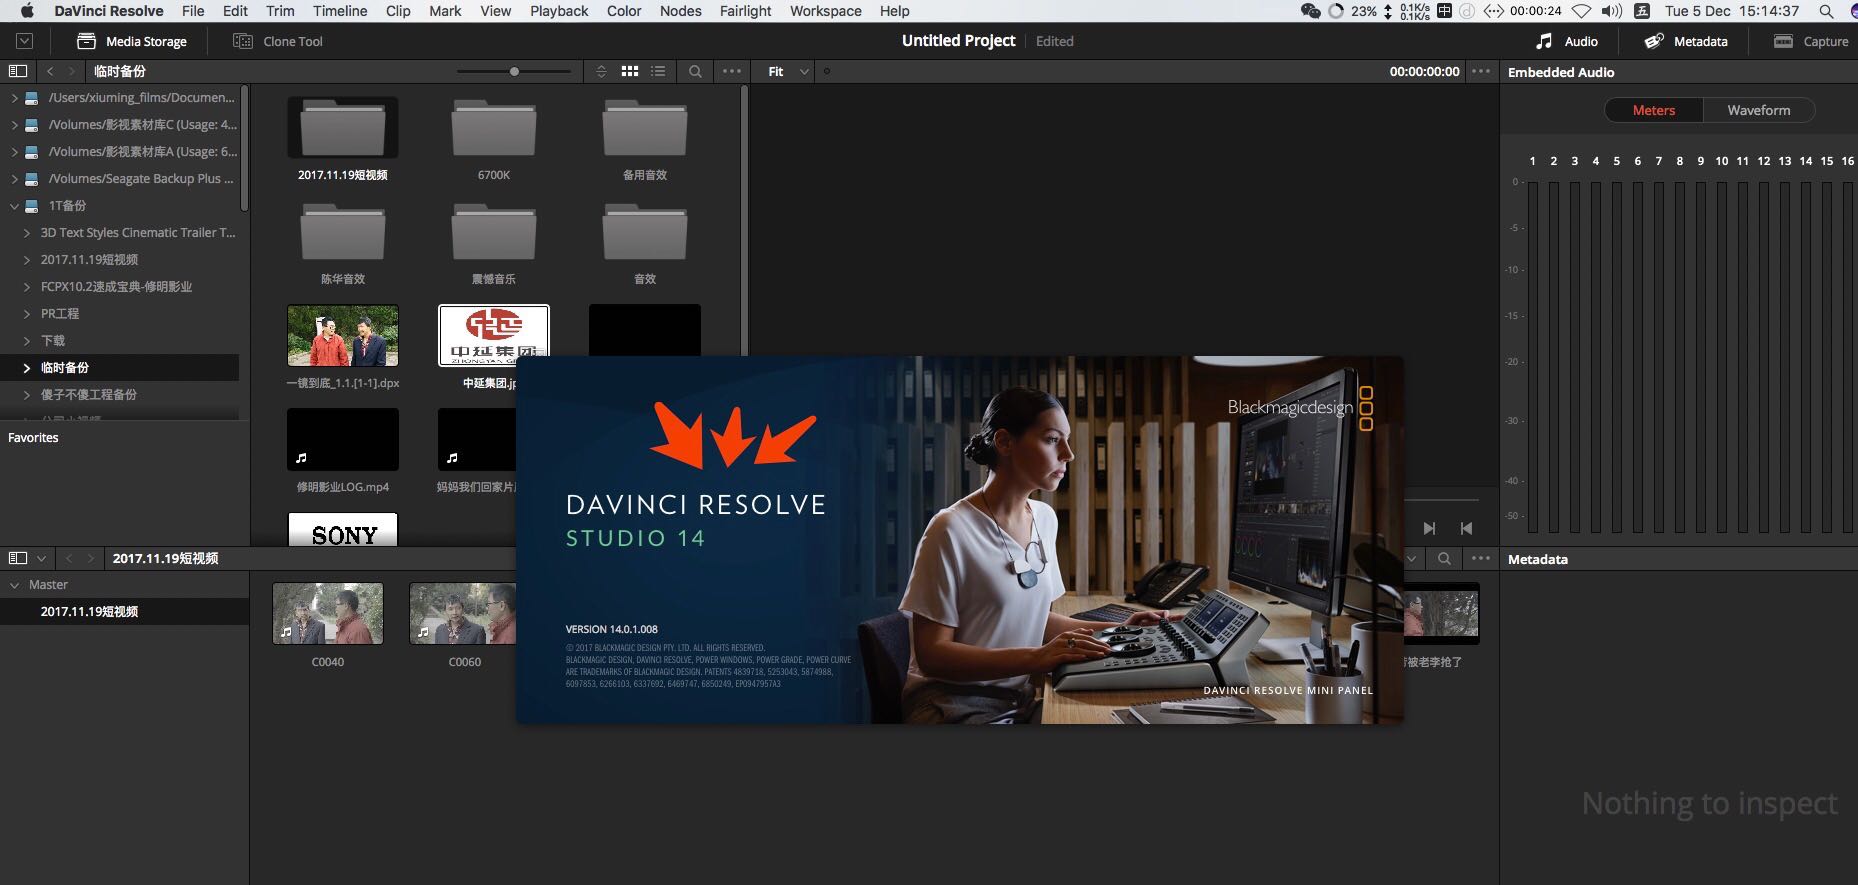Viewport: 1858px width, 885px height.
Task: Select the 陈华音效 folder
Action: click(343, 231)
